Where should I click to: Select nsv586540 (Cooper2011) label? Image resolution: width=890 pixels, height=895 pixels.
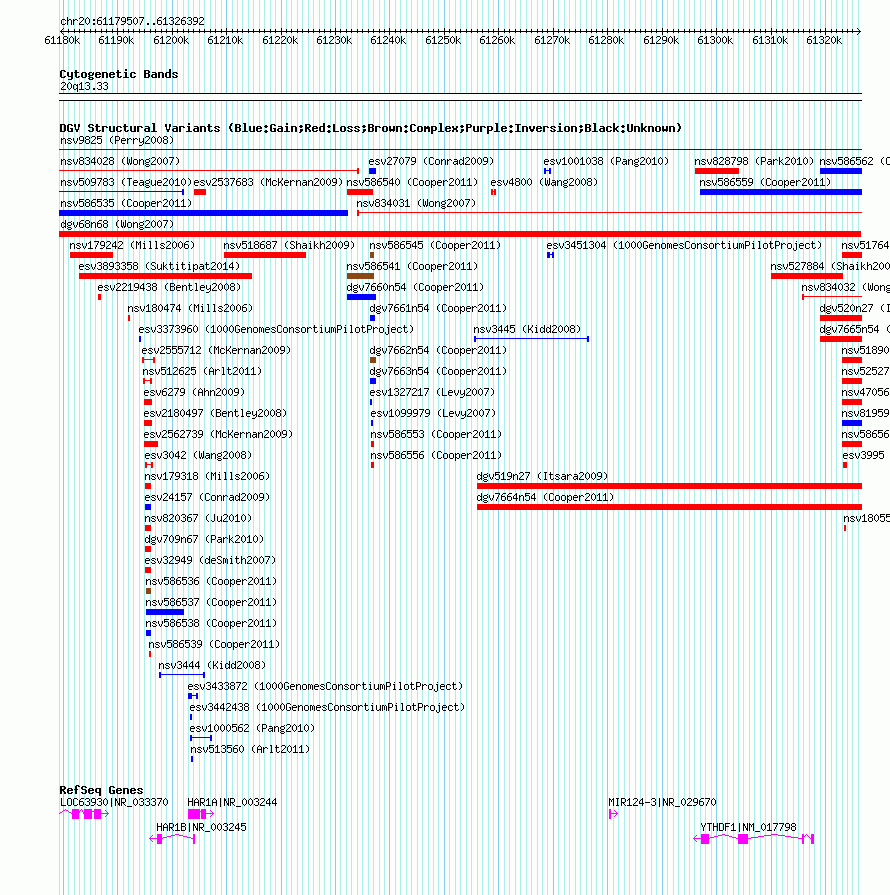(412, 183)
